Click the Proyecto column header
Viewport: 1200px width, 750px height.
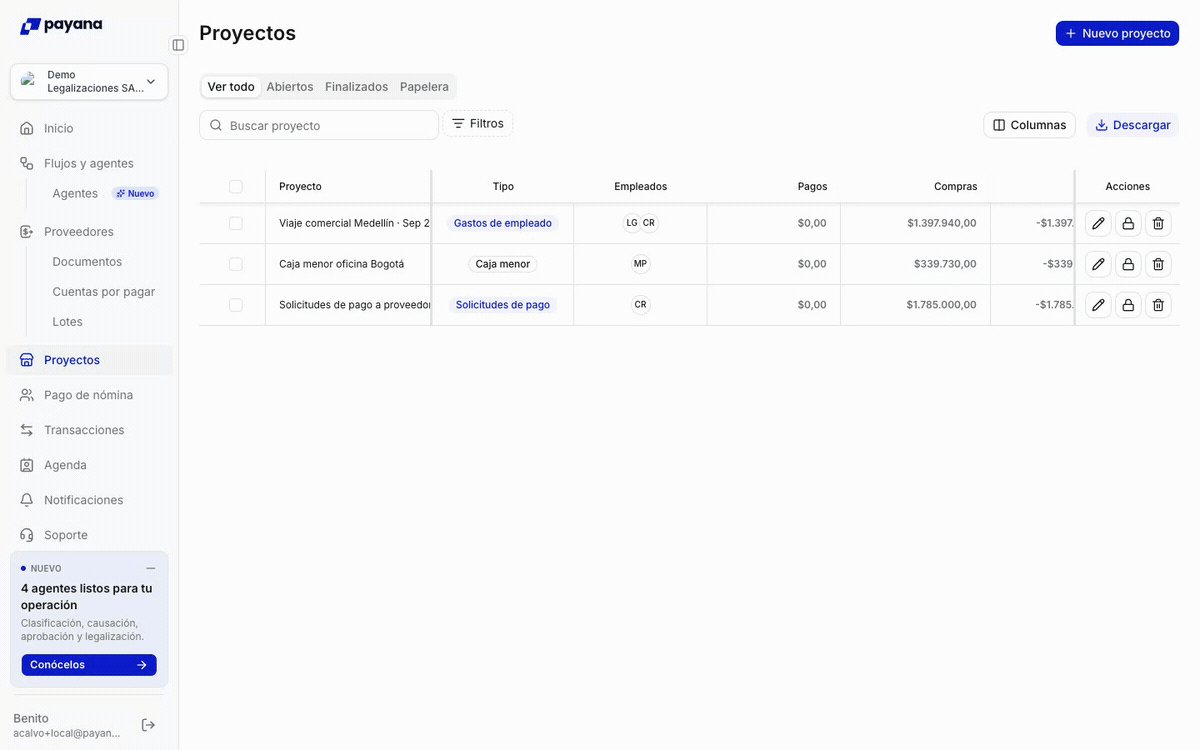[x=300, y=186]
